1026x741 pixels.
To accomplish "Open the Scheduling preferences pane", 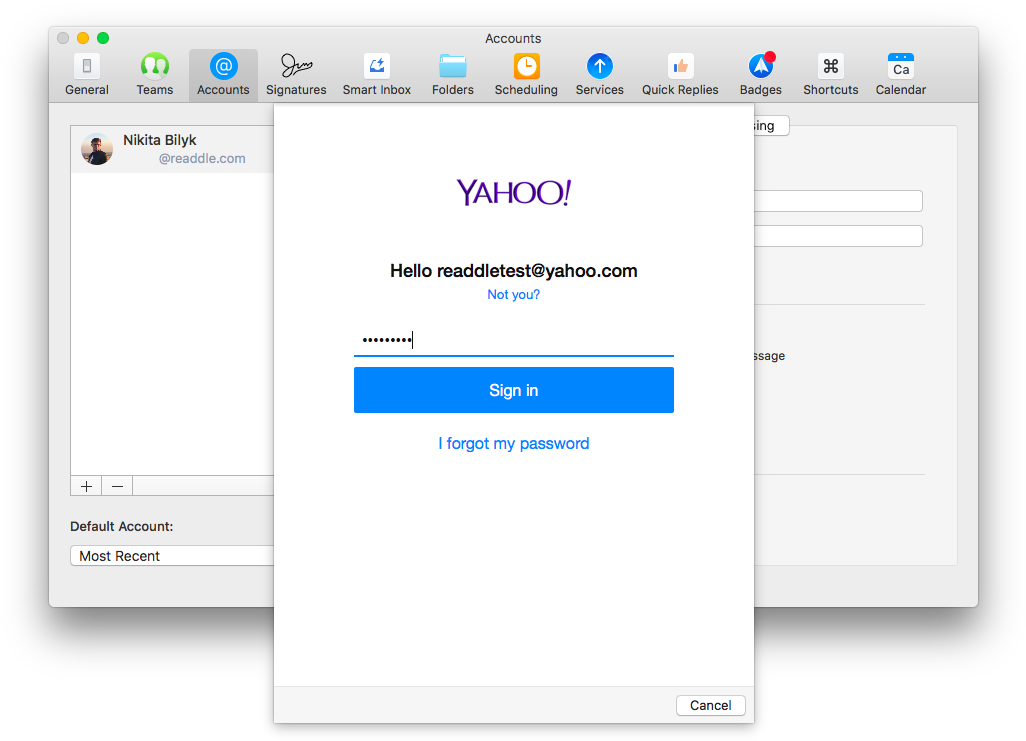I will (526, 75).
